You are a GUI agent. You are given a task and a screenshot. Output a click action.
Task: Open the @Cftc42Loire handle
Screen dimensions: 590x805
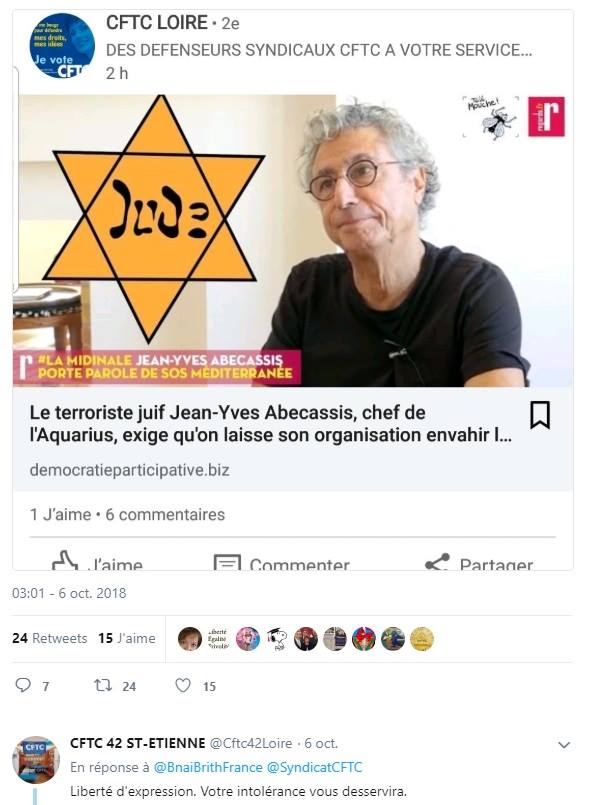tap(251, 743)
